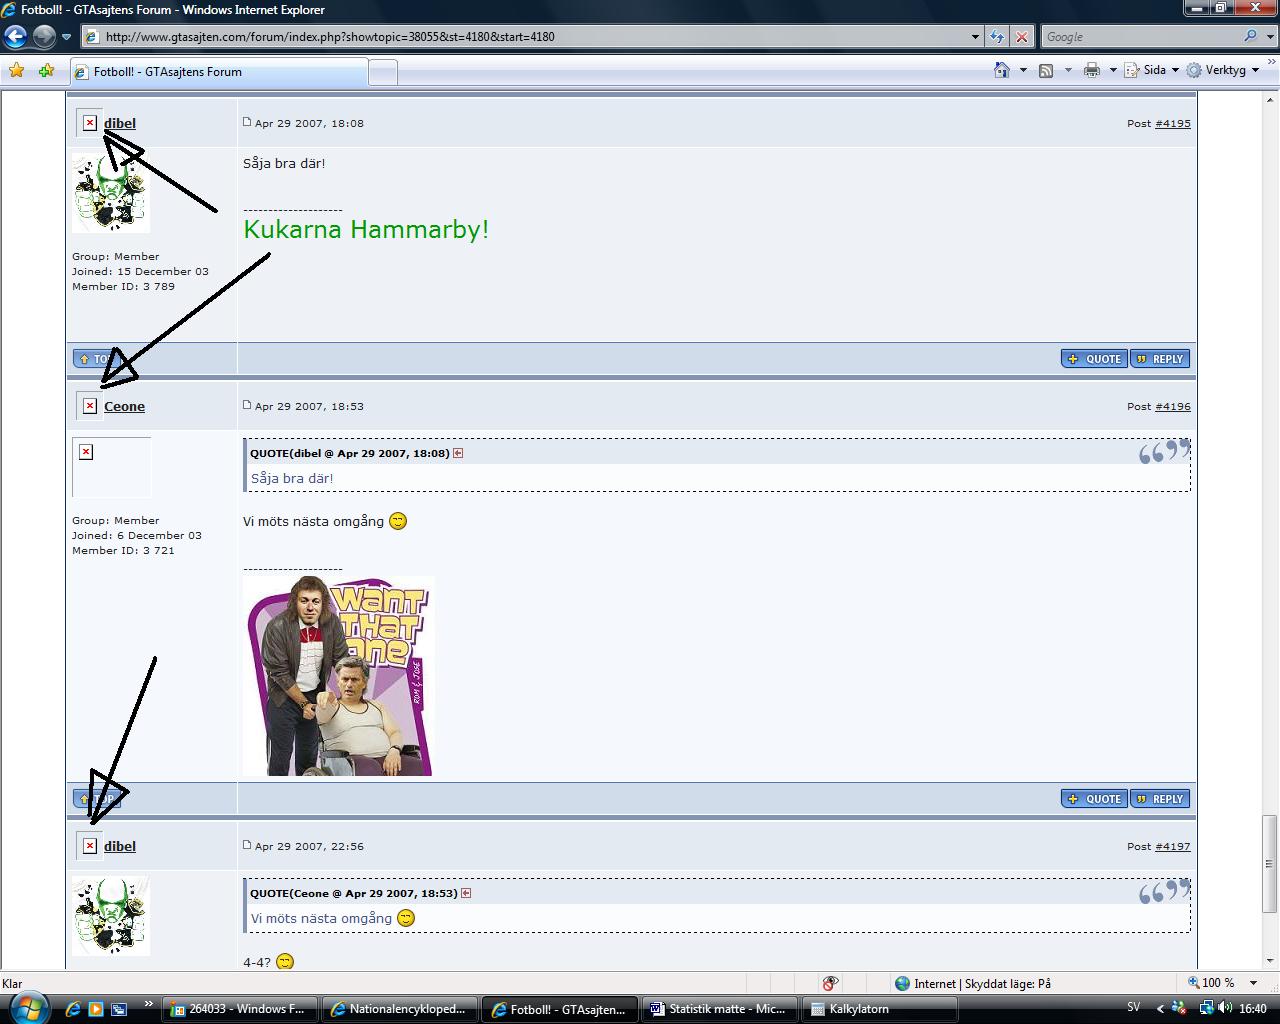This screenshot has height=1024, width=1280.
Task: Switch to Nationalencykloped... taskbar window
Action: tap(400, 1009)
